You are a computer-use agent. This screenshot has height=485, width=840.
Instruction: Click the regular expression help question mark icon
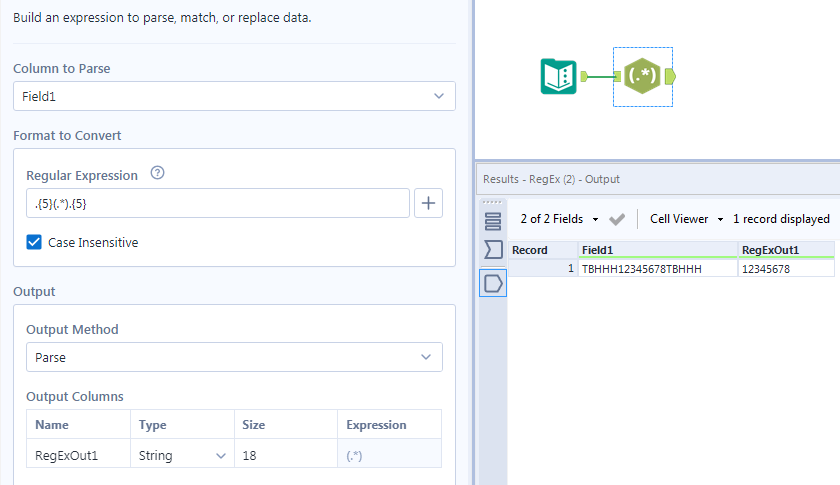pyautogui.click(x=157, y=173)
